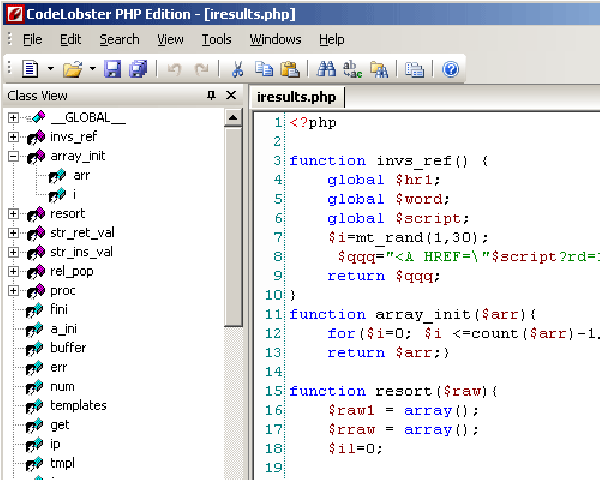Screen dimensions: 600x480
Task: Open Find with the binoculars icon
Action: [325, 69]
